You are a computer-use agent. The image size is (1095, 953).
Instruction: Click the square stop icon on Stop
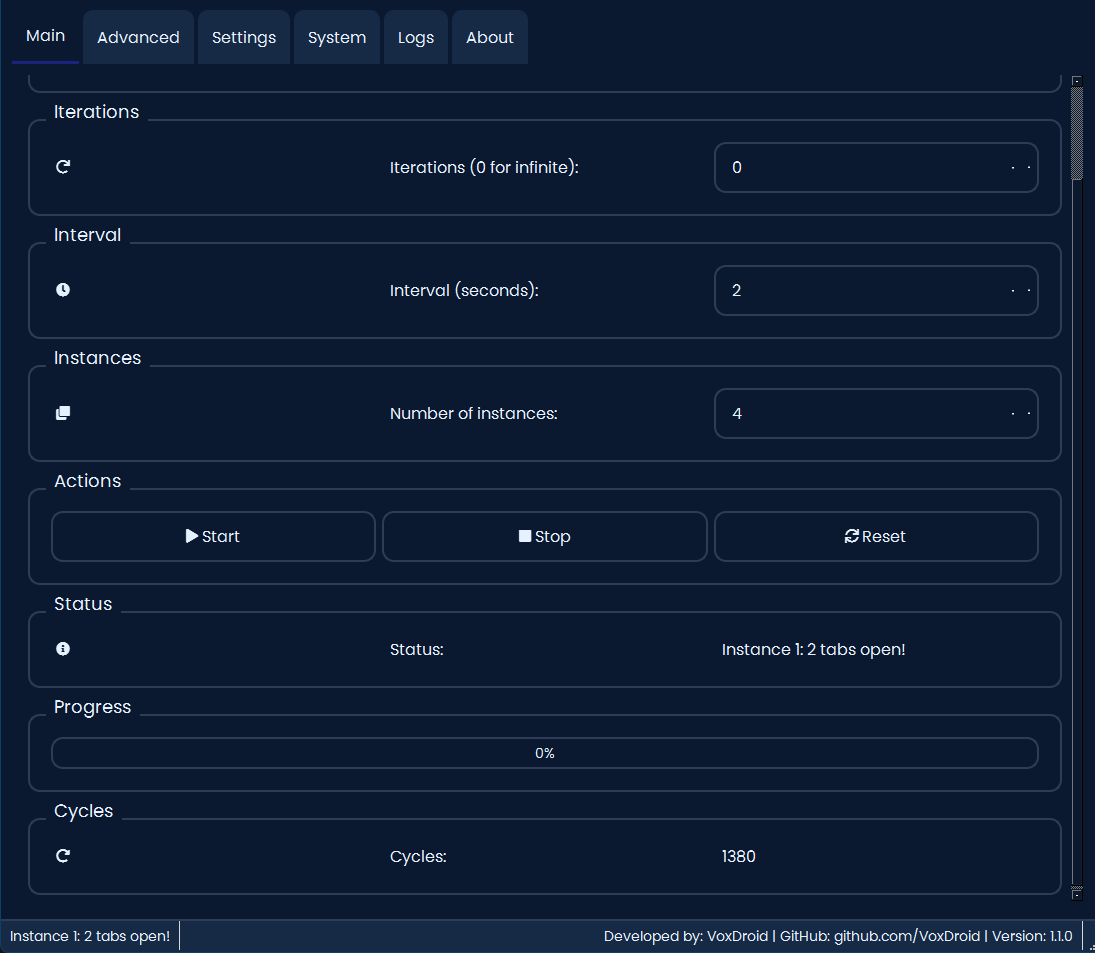(x=527, y=536)
